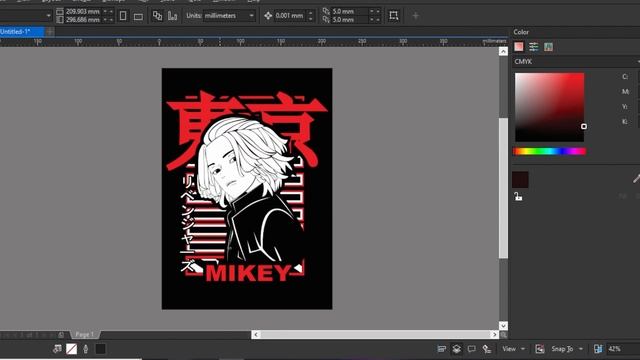Click the vertical scrollbar thumb
Screen dimensions: 640x360
503,188
